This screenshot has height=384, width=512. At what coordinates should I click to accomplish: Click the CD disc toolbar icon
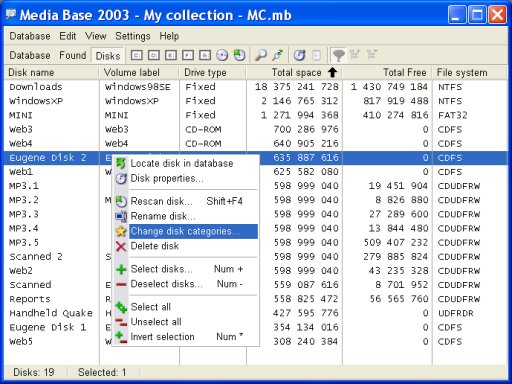coord(222,55)
